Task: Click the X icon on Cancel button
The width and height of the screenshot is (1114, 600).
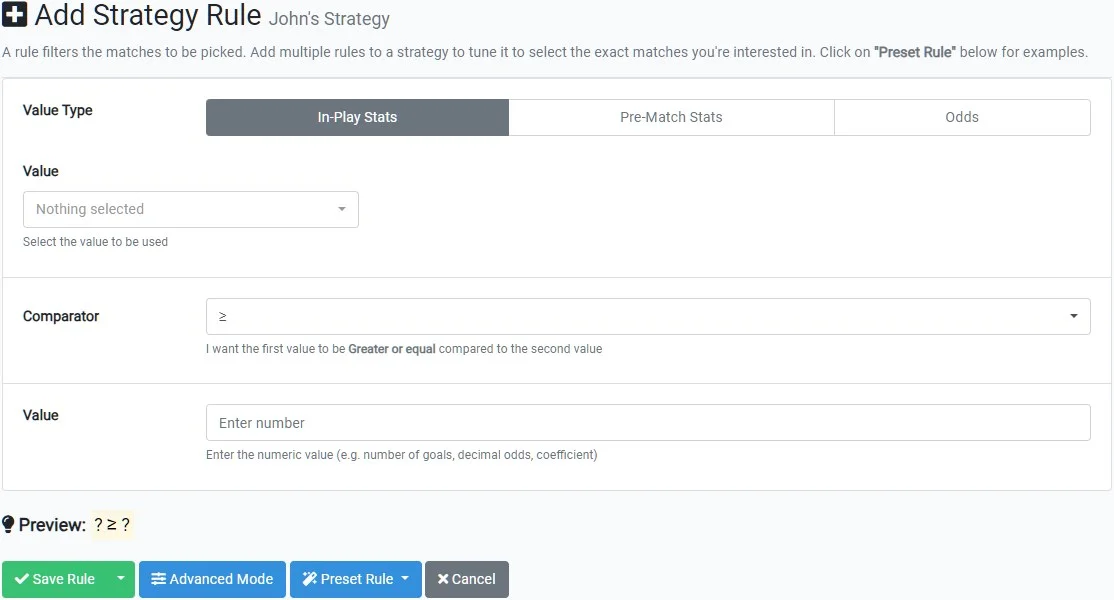Action: pyautogui.click(x=443, y=579)
